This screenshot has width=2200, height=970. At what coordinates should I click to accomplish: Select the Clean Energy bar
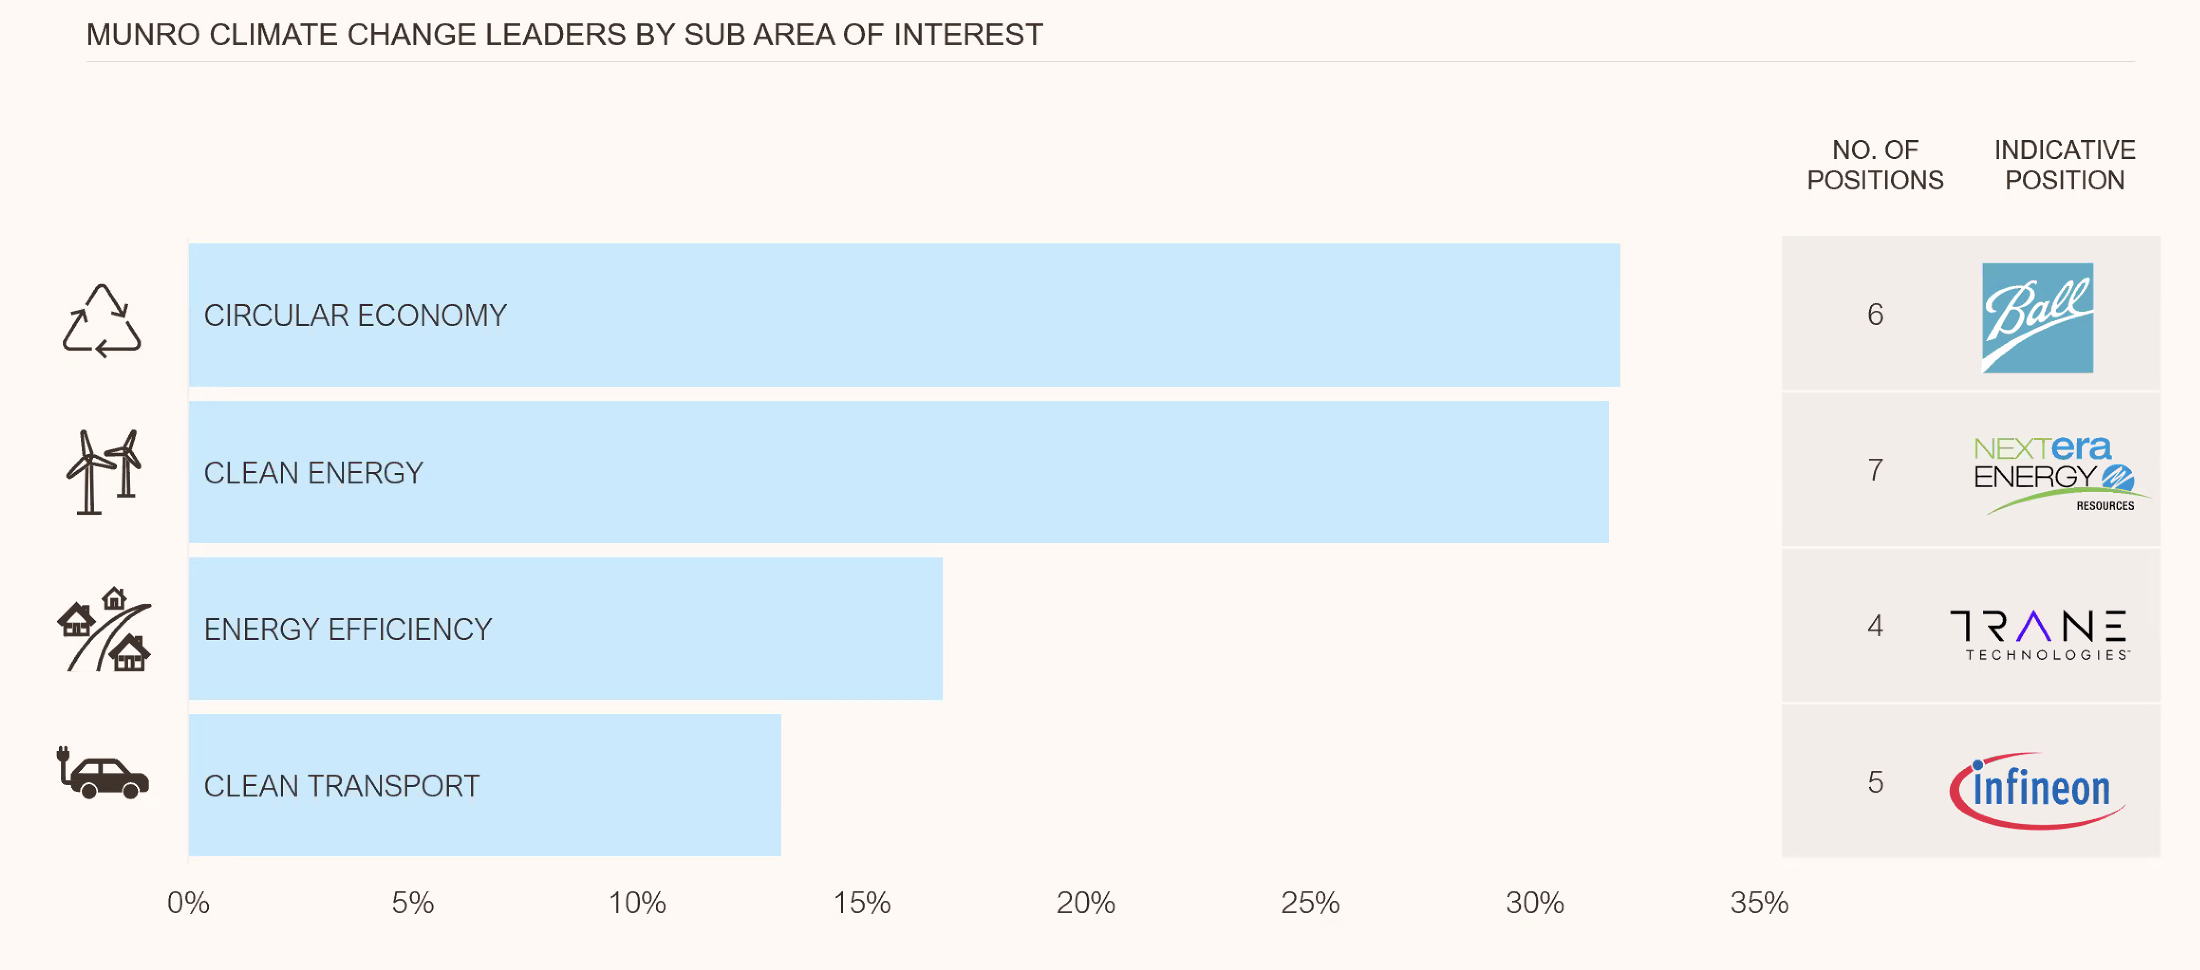[x=898, y=472]
